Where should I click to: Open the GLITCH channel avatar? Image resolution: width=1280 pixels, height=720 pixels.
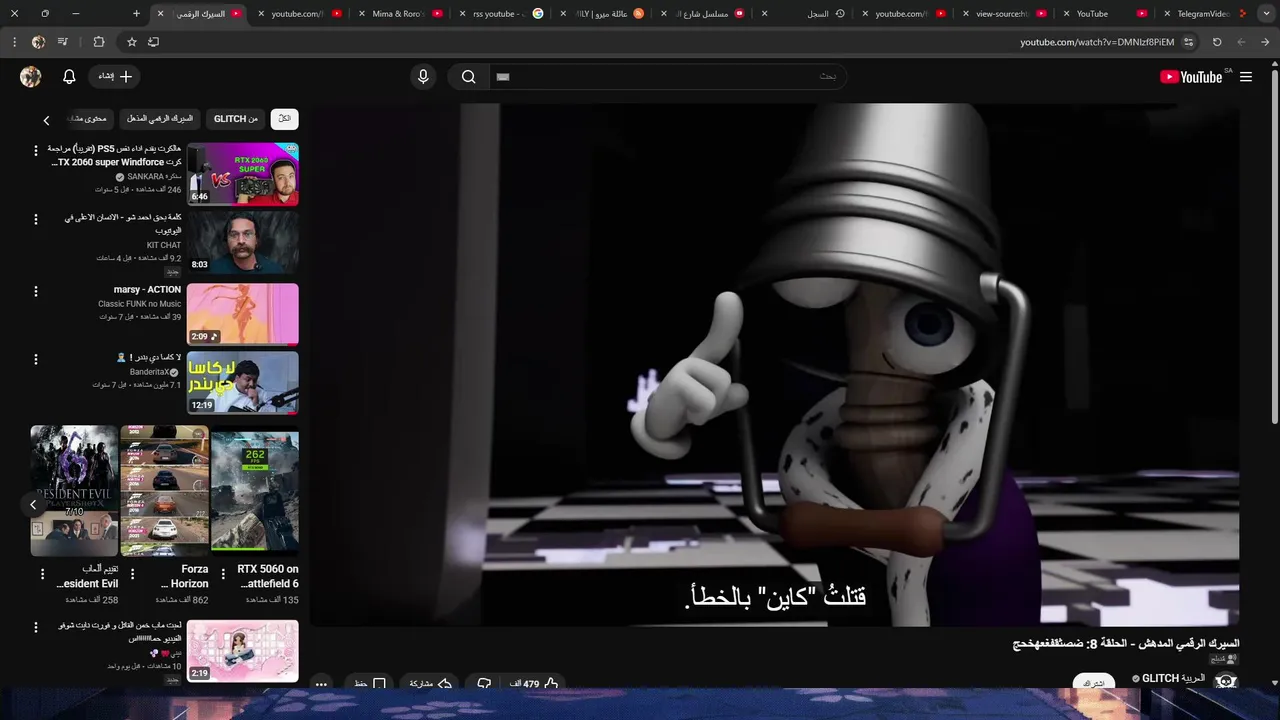coord(1226,681)
